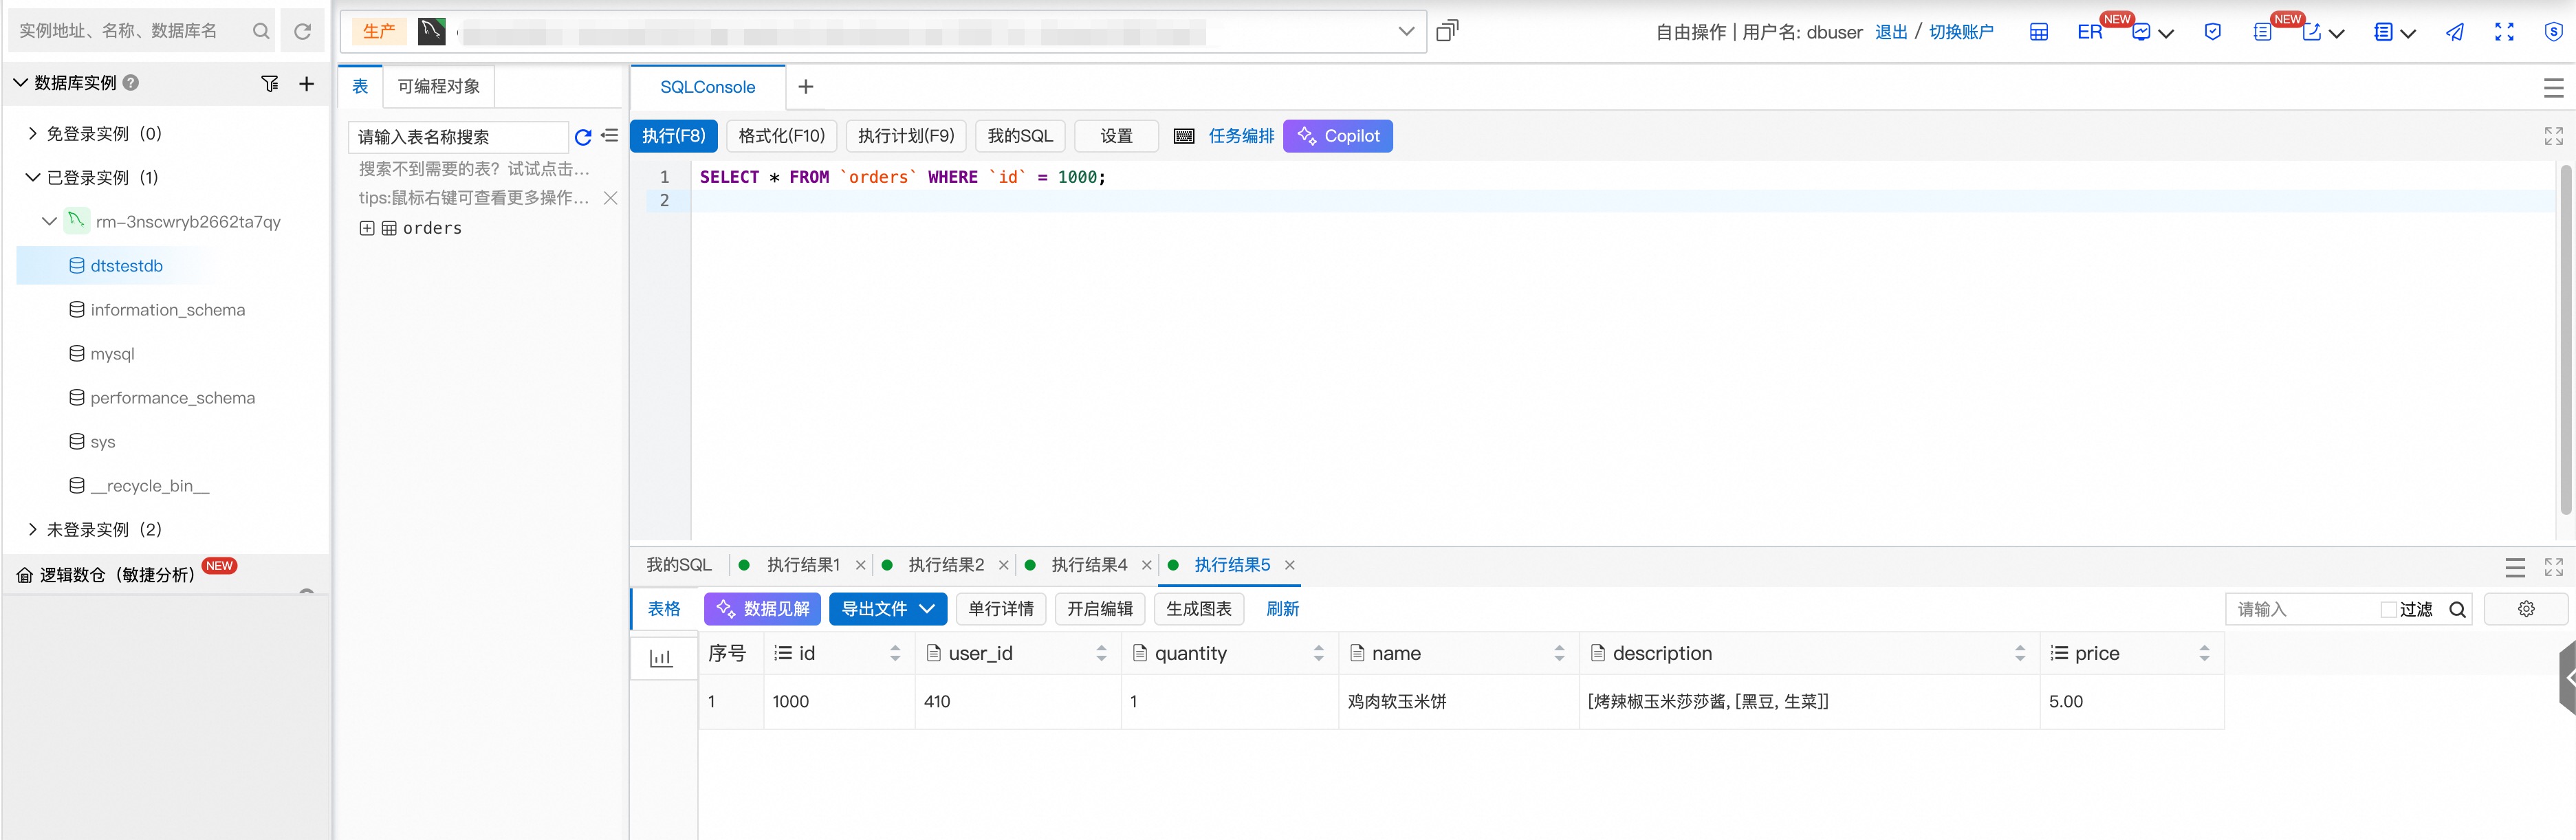This screenshot has width=2576, height=840.
Task: Enable the 过滤 checkbox
Action: coord(2388,609)
